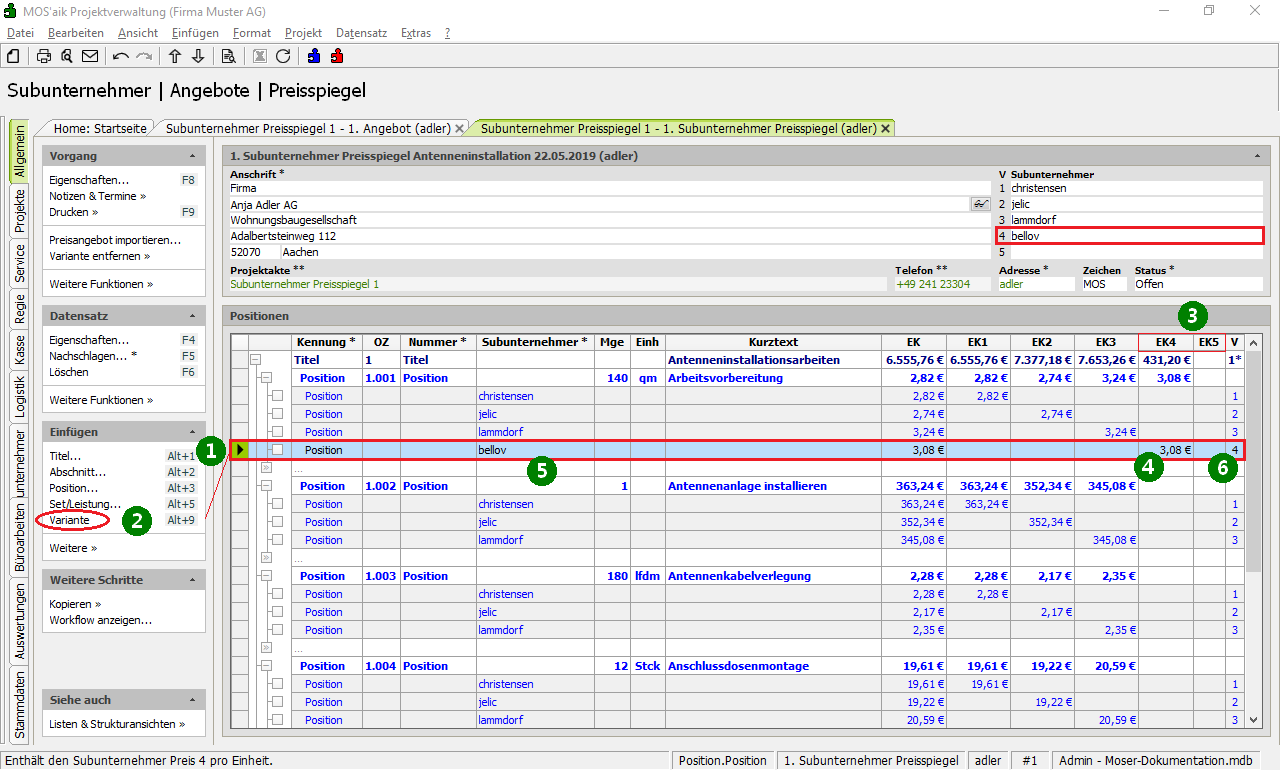The width and height of the screenshot is (1280, 770).
Task: Tick the checkbox in the christensen row under 1.001
Action: [278, 396]
